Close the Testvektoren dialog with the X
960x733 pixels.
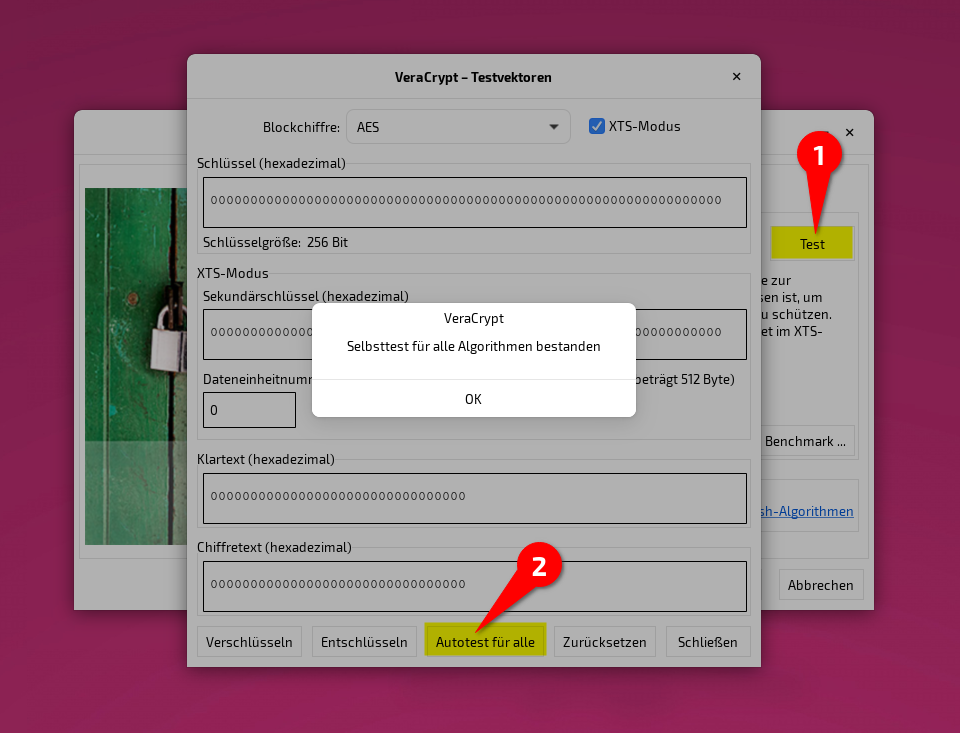[x=737, y=77]
